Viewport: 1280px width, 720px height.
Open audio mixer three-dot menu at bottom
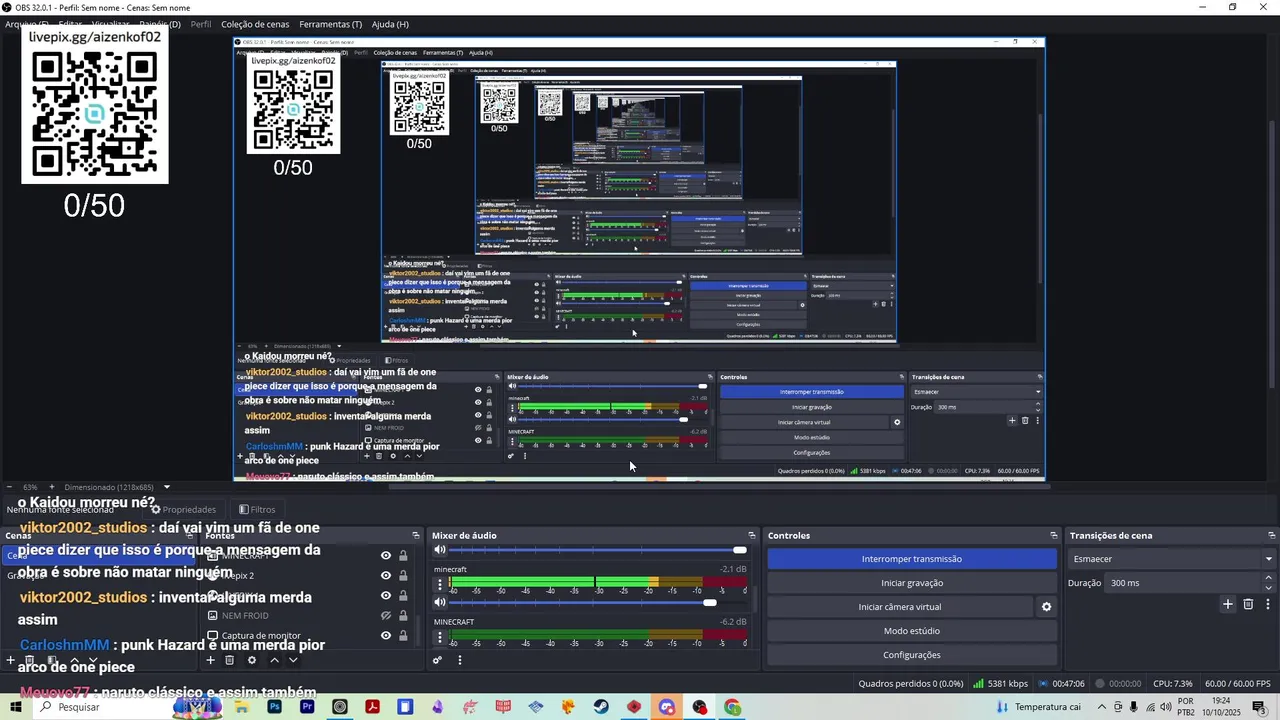tap(460, 660)
